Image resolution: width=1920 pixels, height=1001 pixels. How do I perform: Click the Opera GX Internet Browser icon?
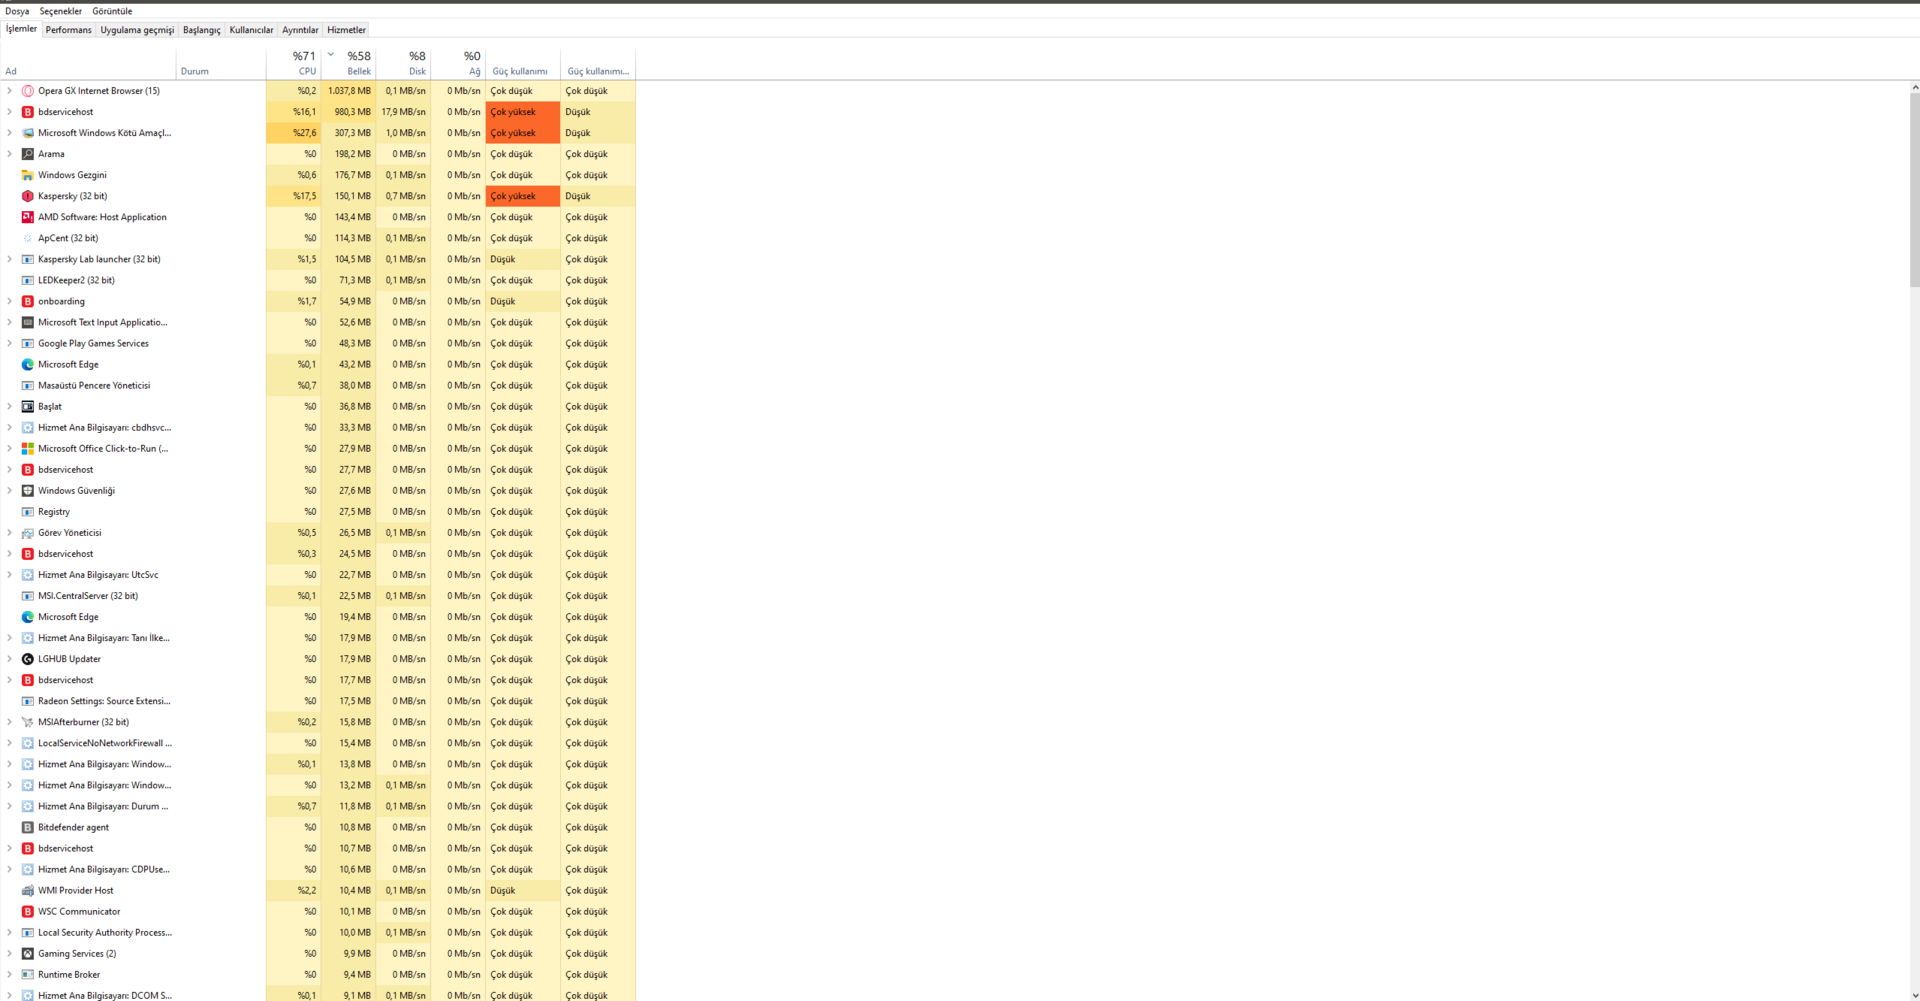[27, 91]
